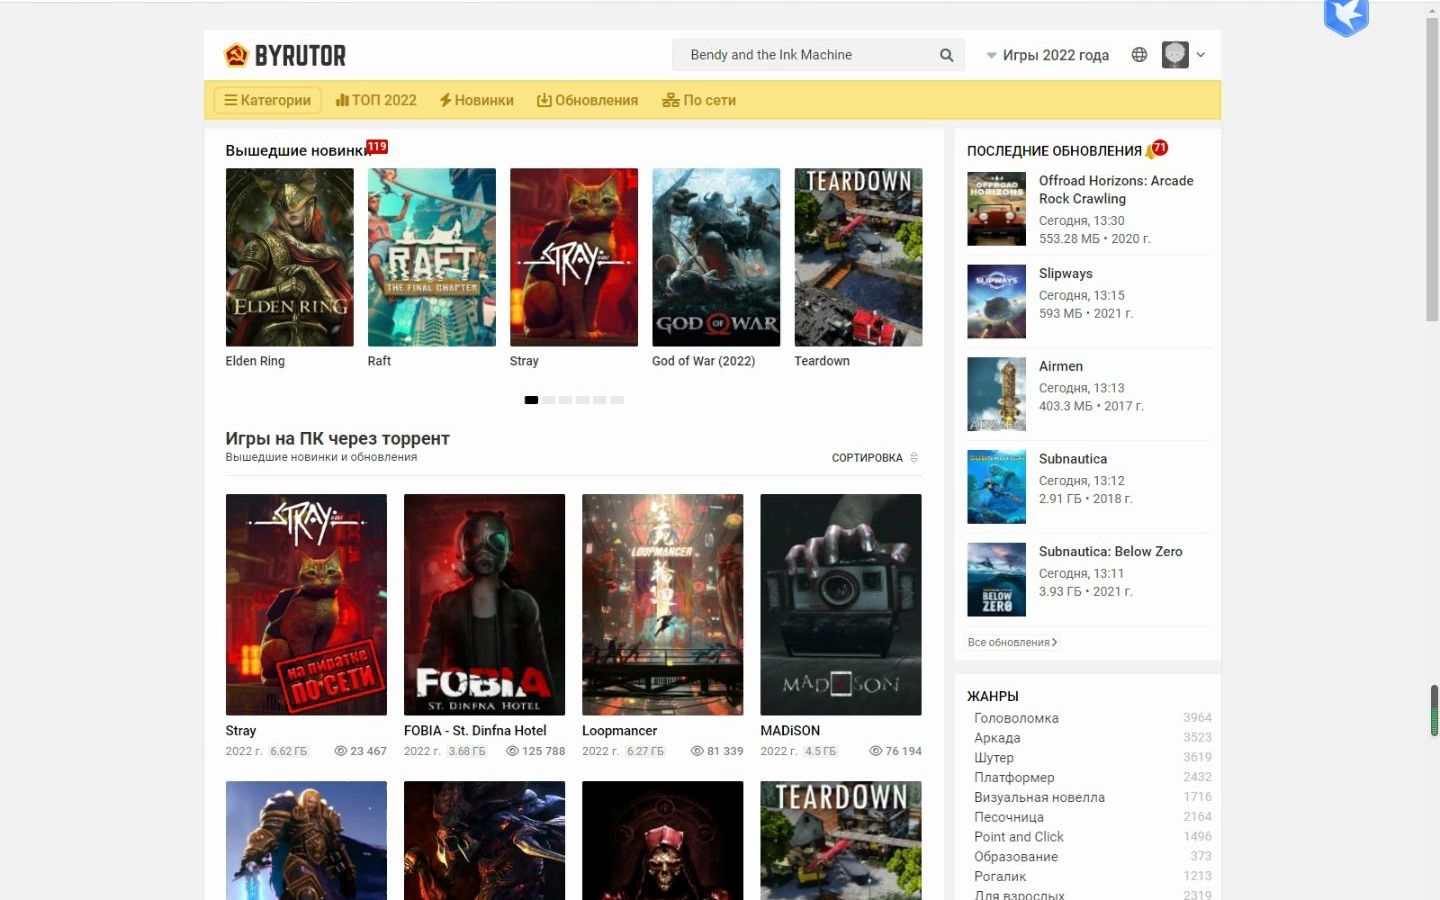Click the Airmen thumbnail image

pyautogui.click(x=996, y=394)
